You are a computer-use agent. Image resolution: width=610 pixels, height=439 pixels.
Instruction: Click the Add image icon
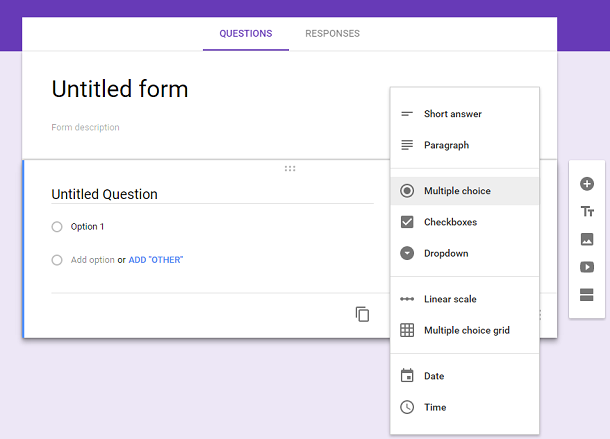point(587,239)
